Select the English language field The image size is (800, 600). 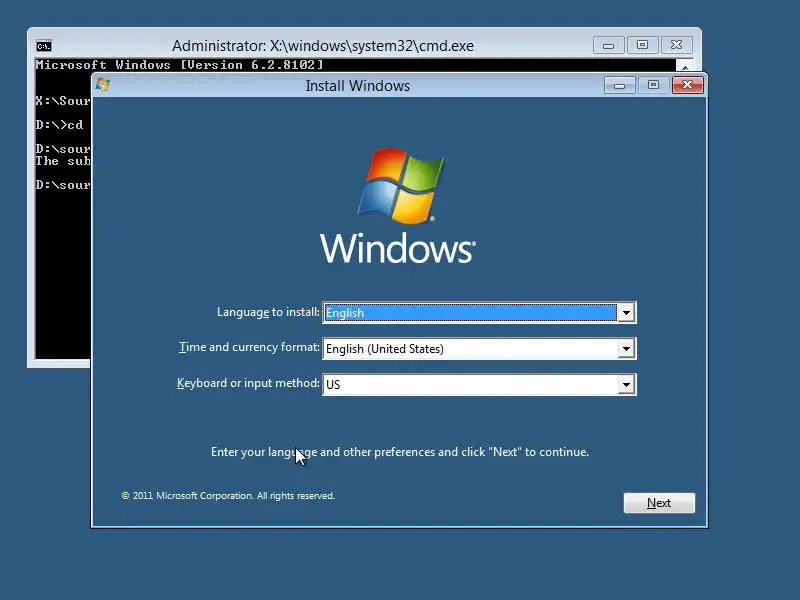479,313
